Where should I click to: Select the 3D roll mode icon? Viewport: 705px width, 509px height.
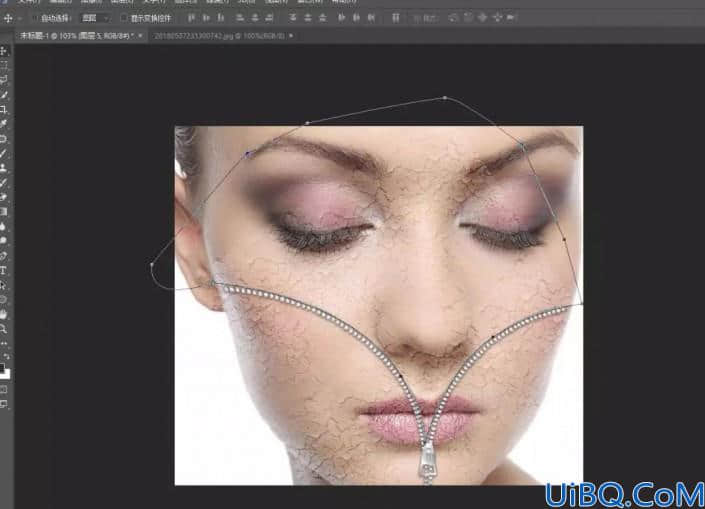pos(468,18)
